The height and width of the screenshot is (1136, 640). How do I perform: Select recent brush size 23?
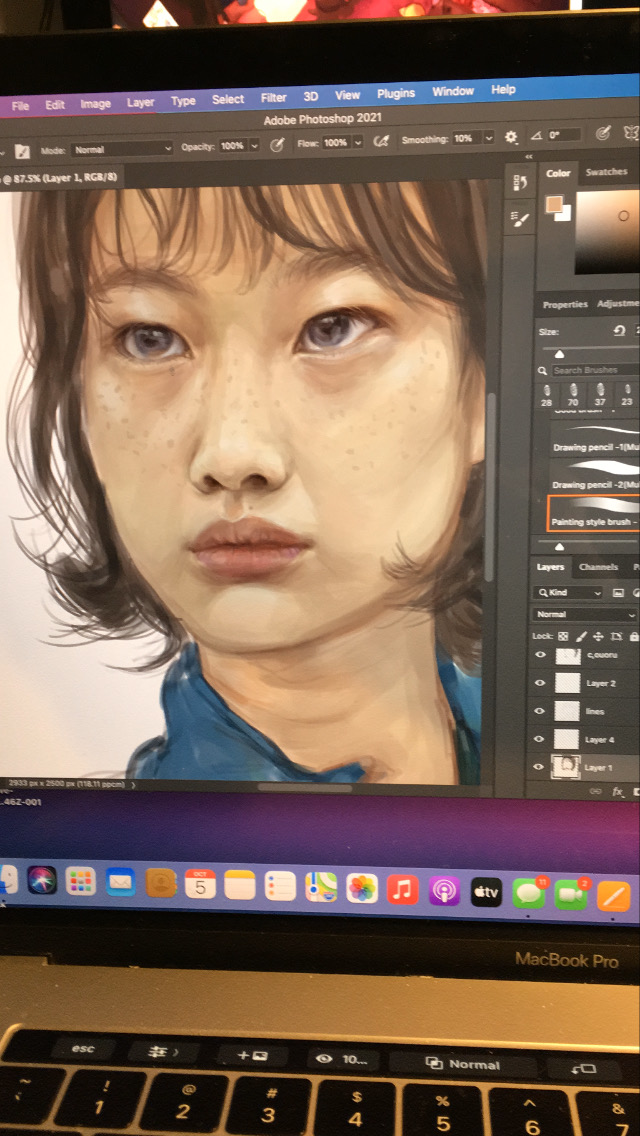[x=626, y=394]
